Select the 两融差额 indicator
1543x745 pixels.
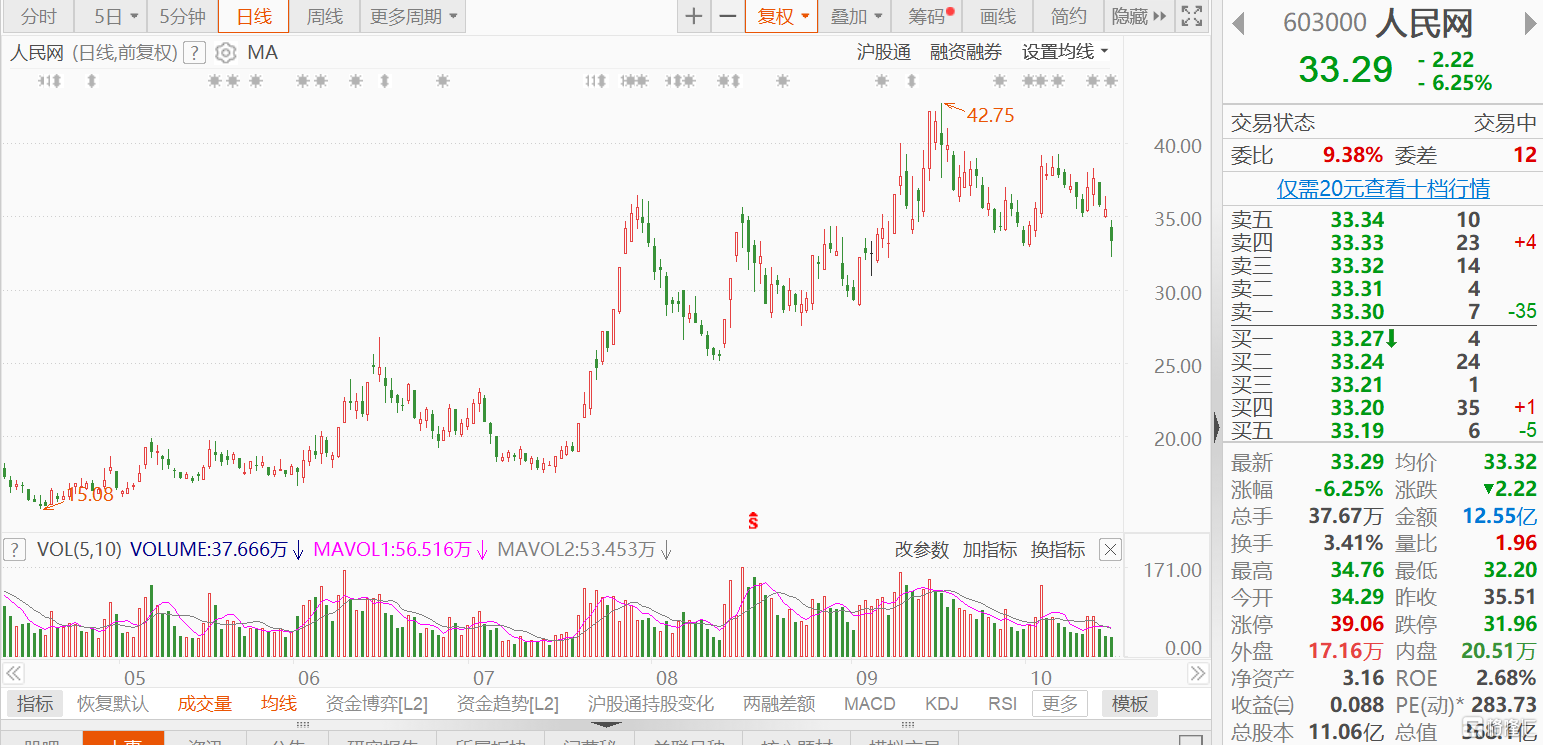[x=779, y=704]
